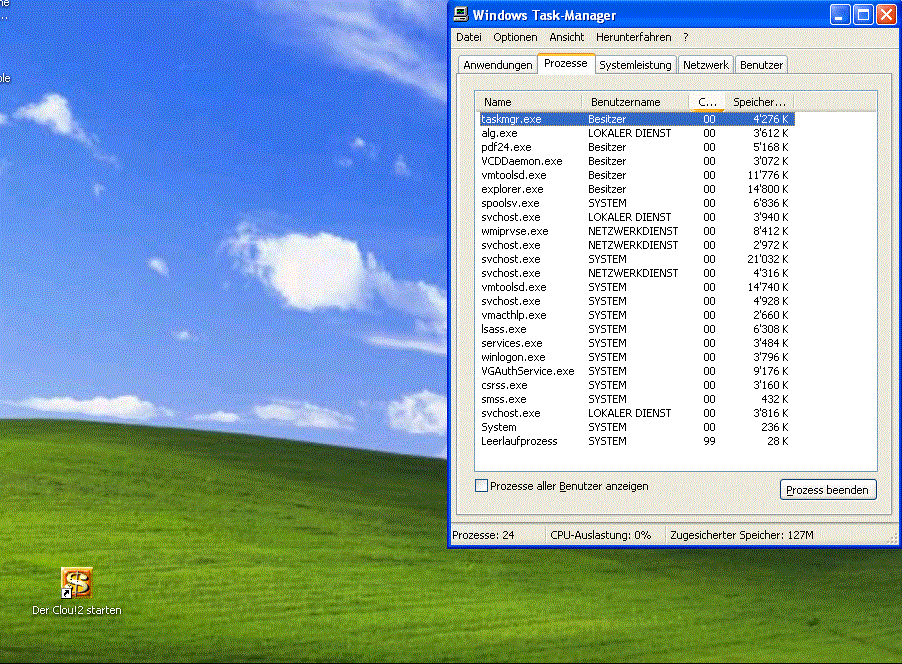Select the alg.exe process
This screenshot has width=902, height=664.
637,133
